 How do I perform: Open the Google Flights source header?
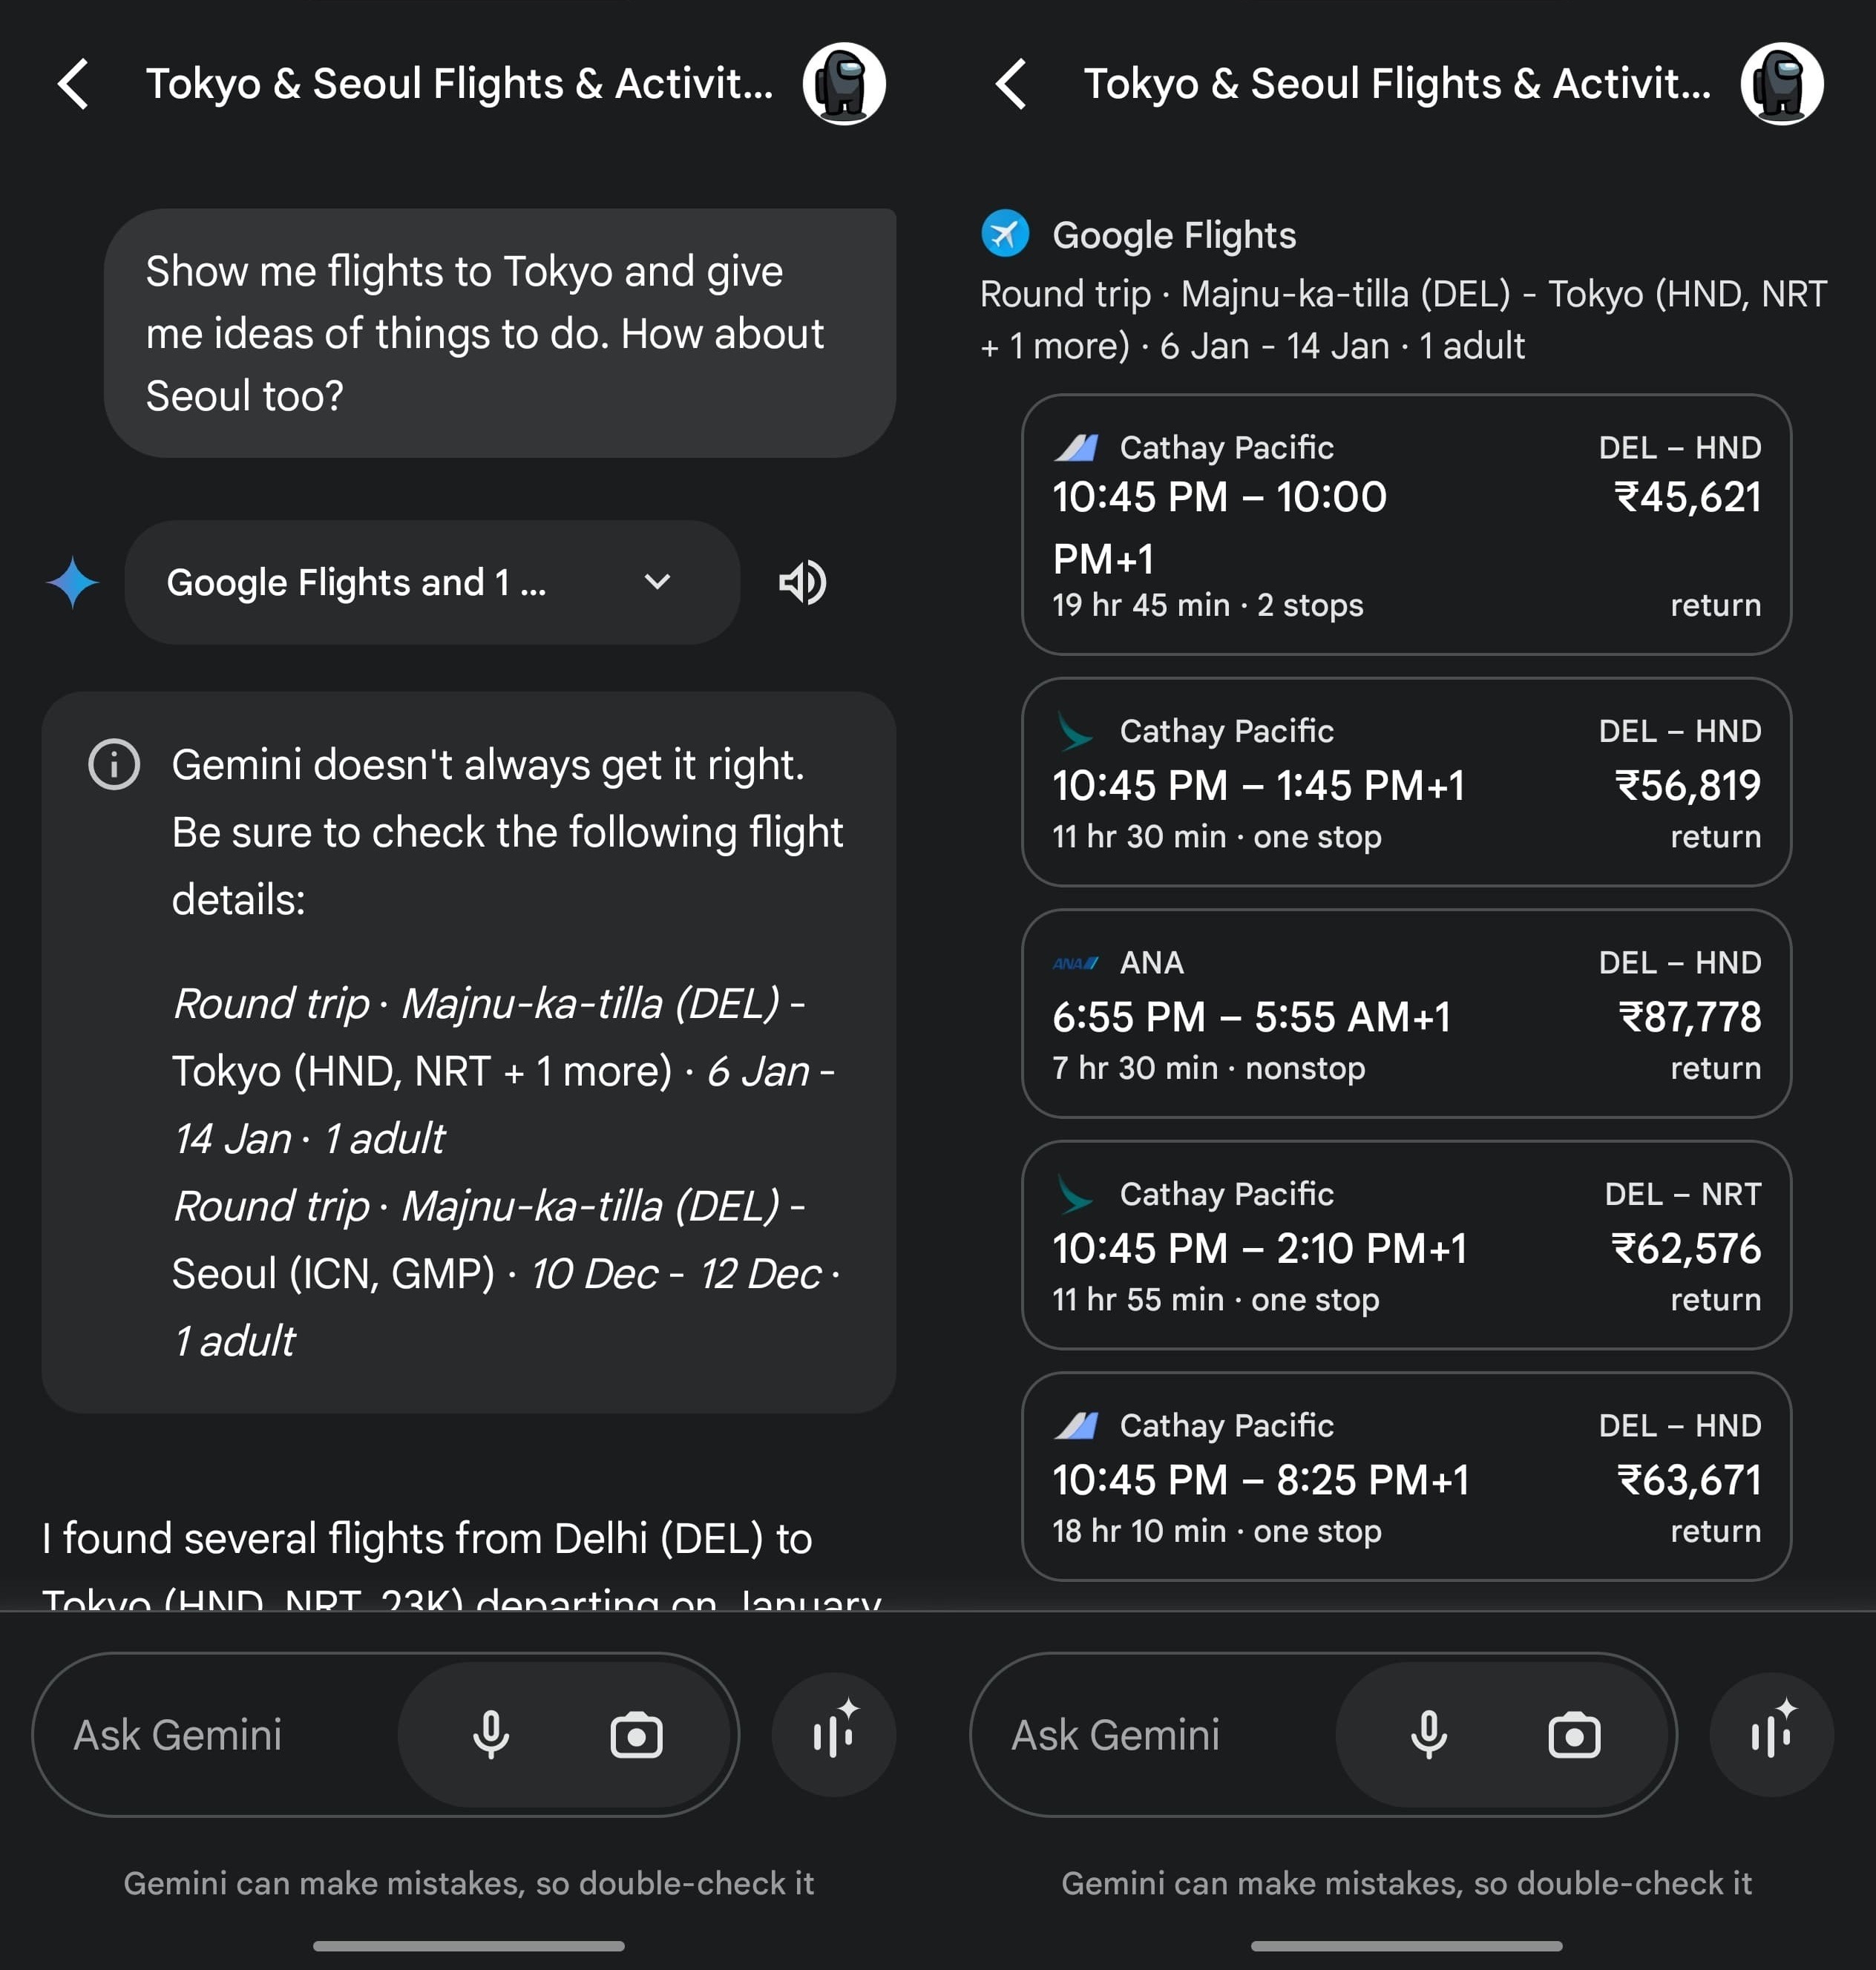[1173, 236]
